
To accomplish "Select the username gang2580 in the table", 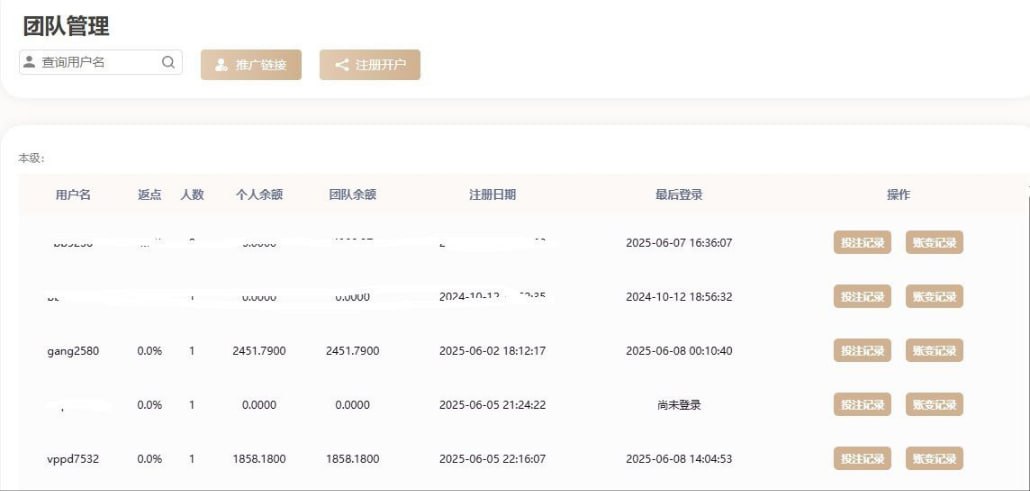I will pos(73,351).
